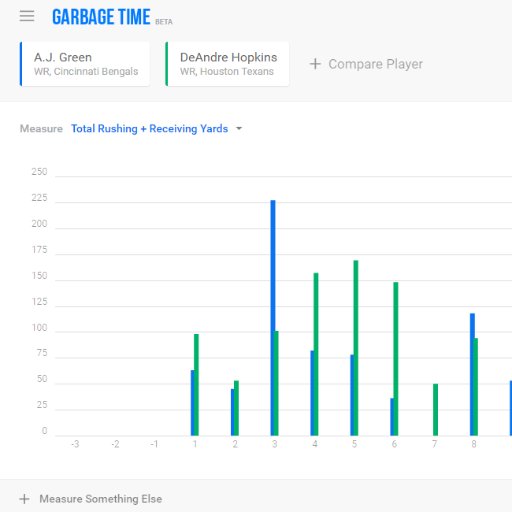Click the green bar at week 2

tap(236, 408)
